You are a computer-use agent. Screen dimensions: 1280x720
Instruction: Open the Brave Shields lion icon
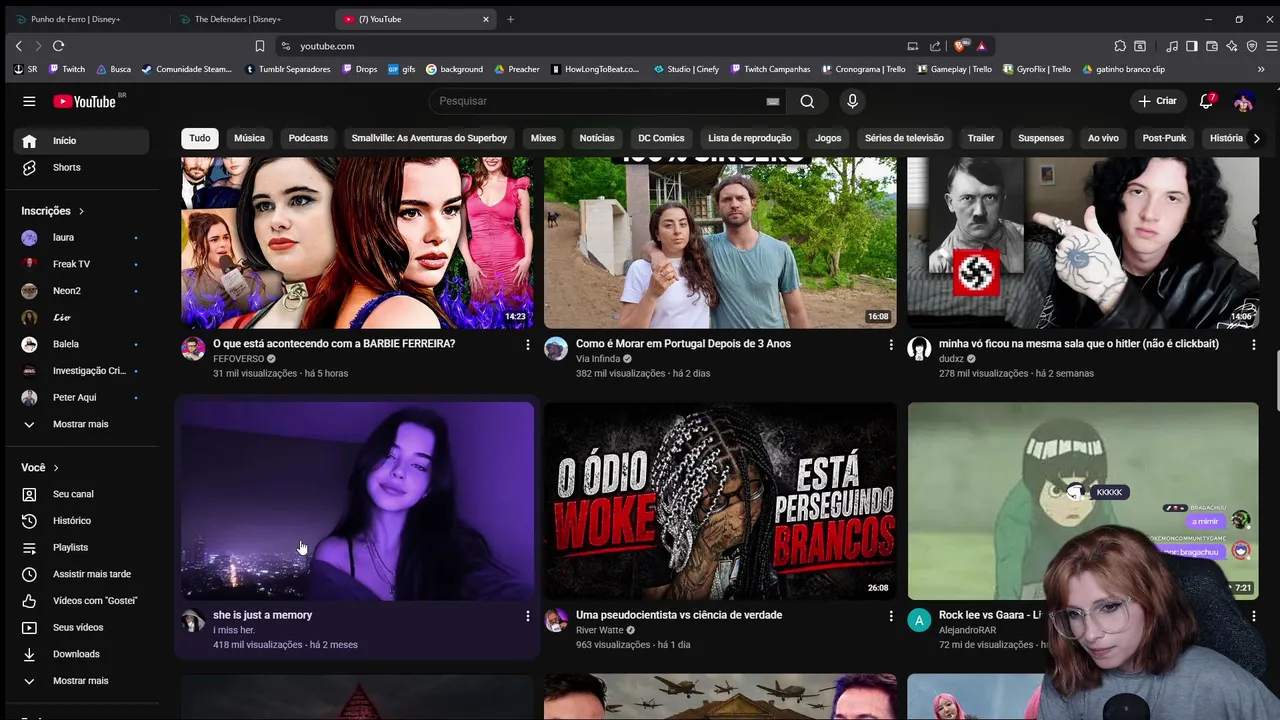961,46
